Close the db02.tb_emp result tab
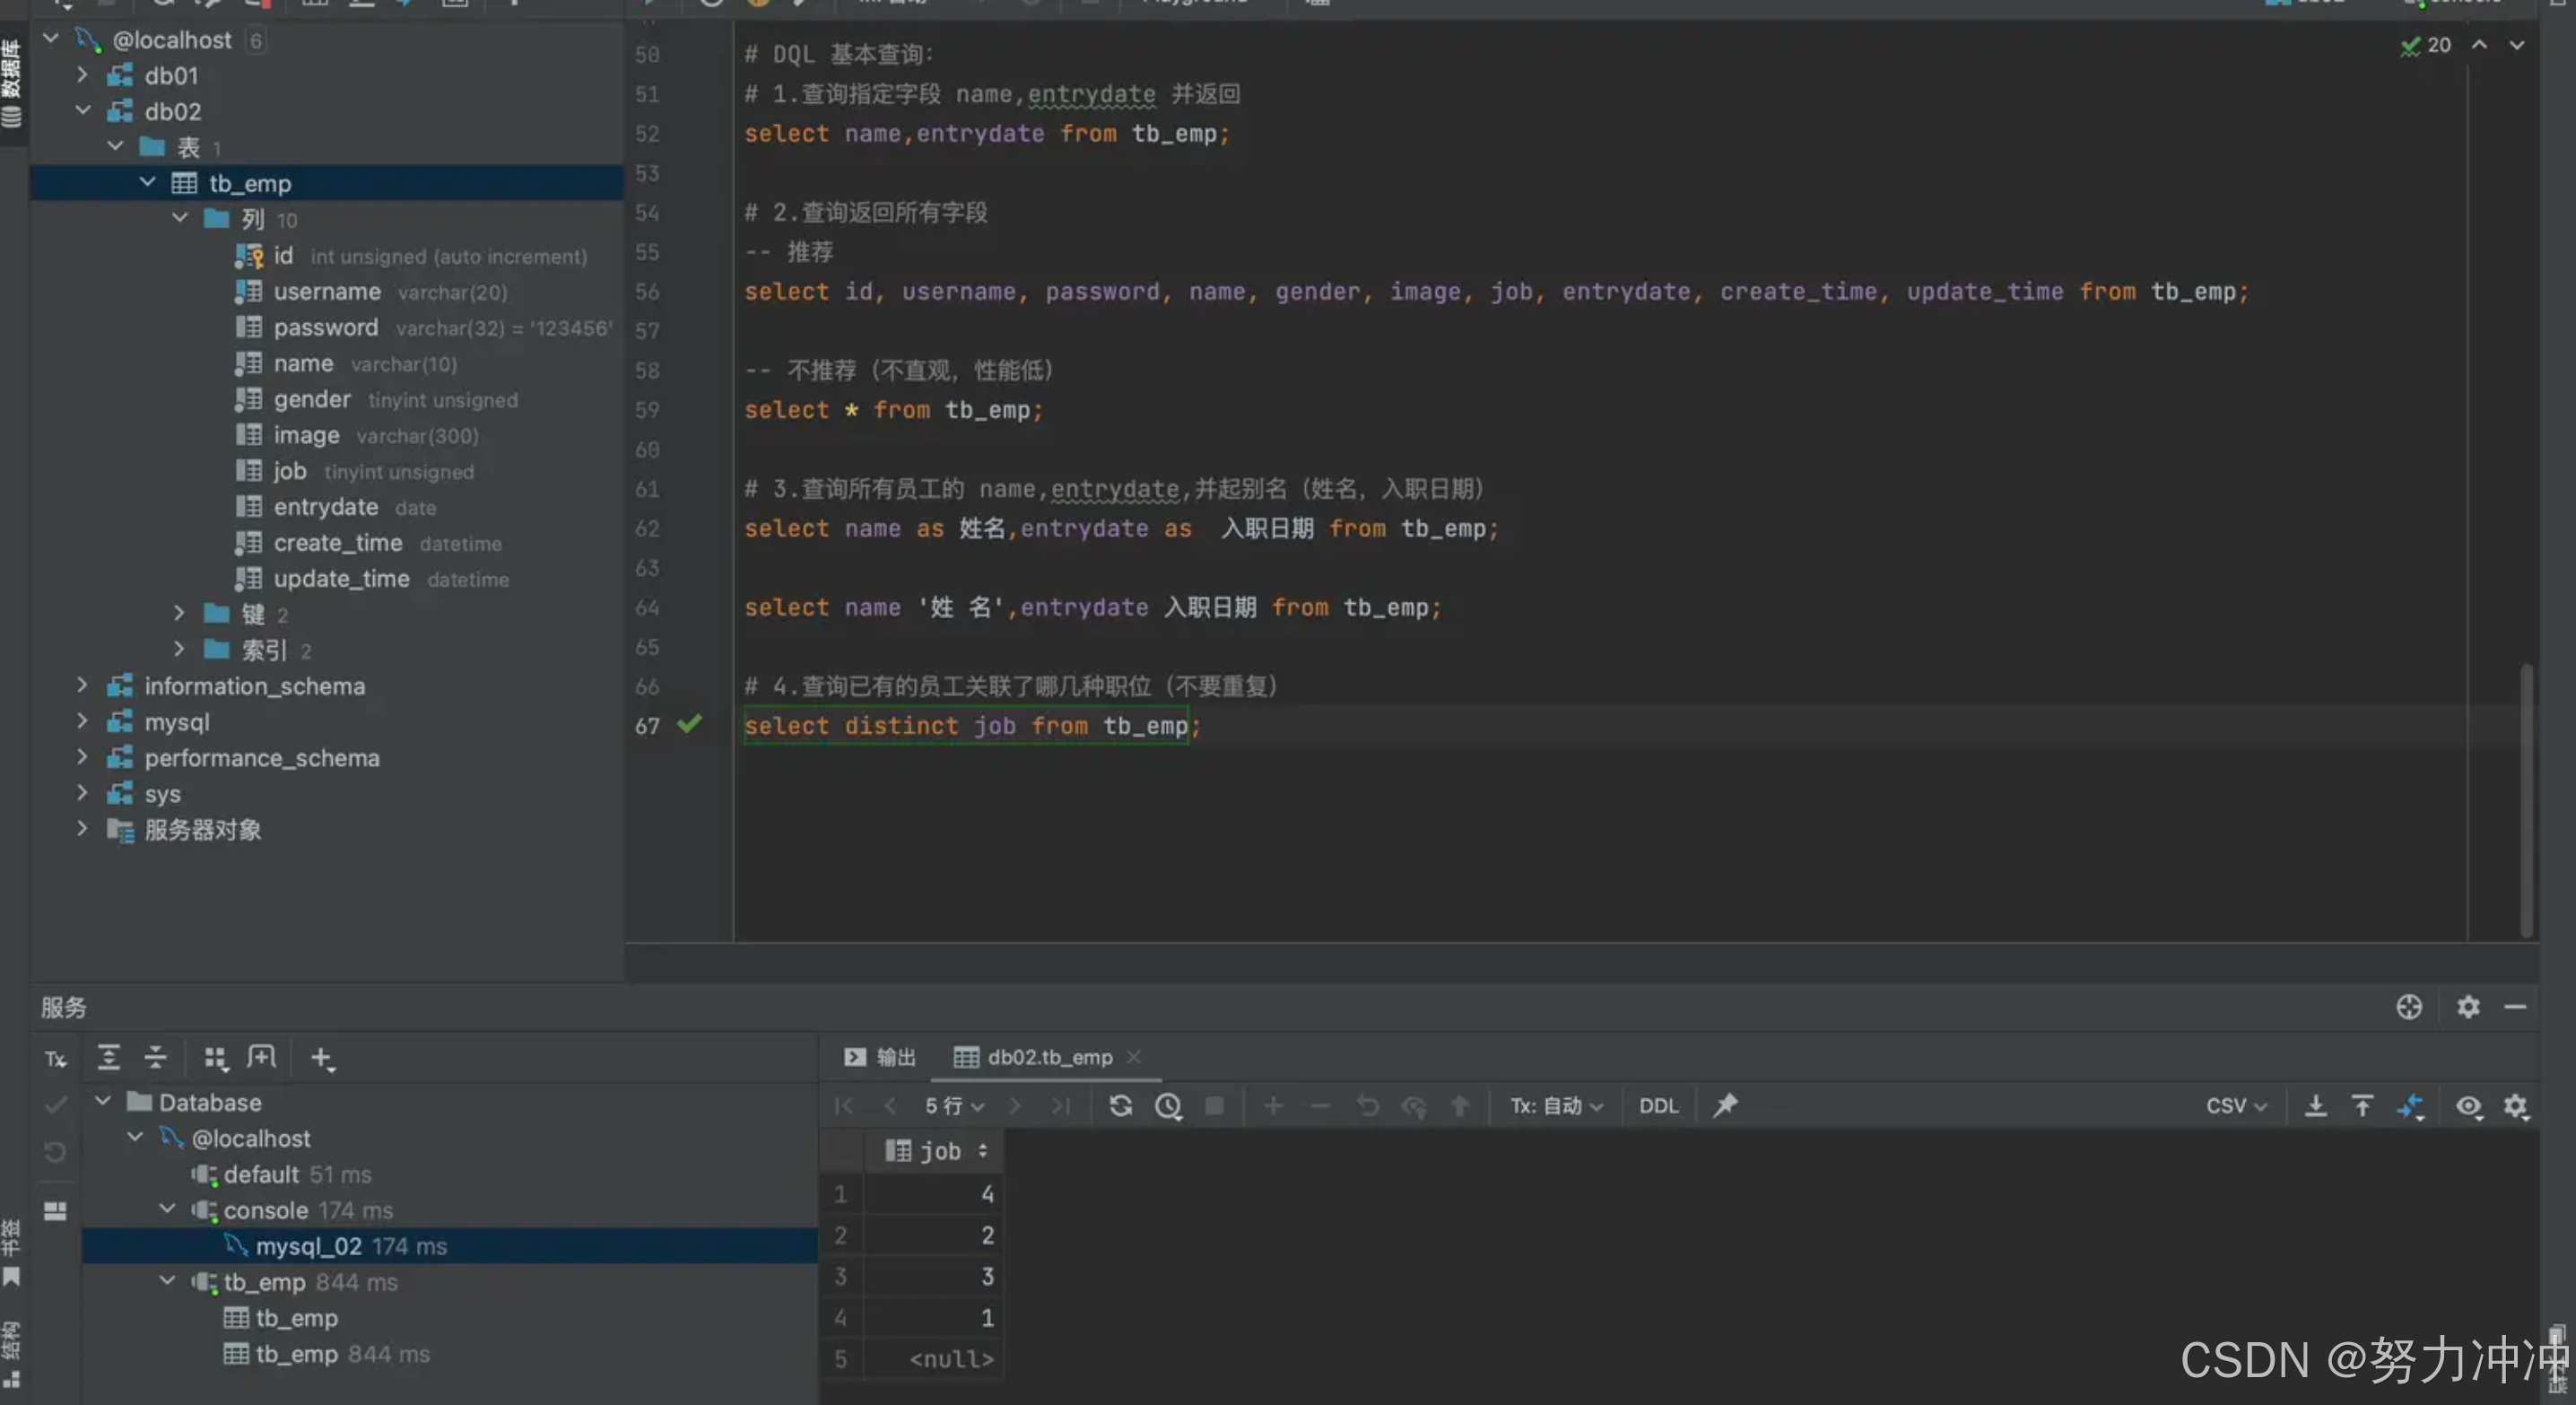The image size is (2576, 1405). (1133, 1057)
